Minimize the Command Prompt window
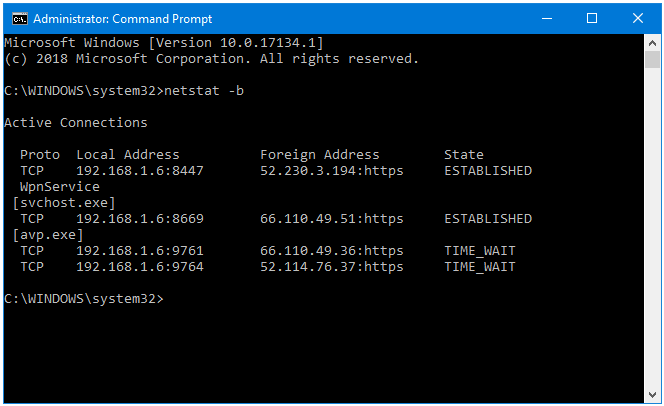664x406 pixels. pos(547,19)
